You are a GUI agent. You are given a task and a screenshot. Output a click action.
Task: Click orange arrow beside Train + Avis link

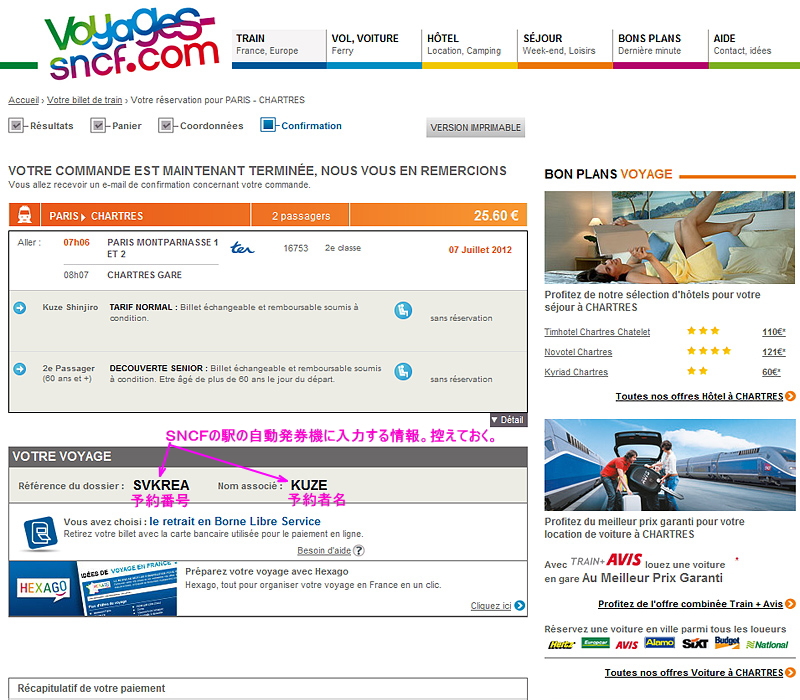coord(790,604)
